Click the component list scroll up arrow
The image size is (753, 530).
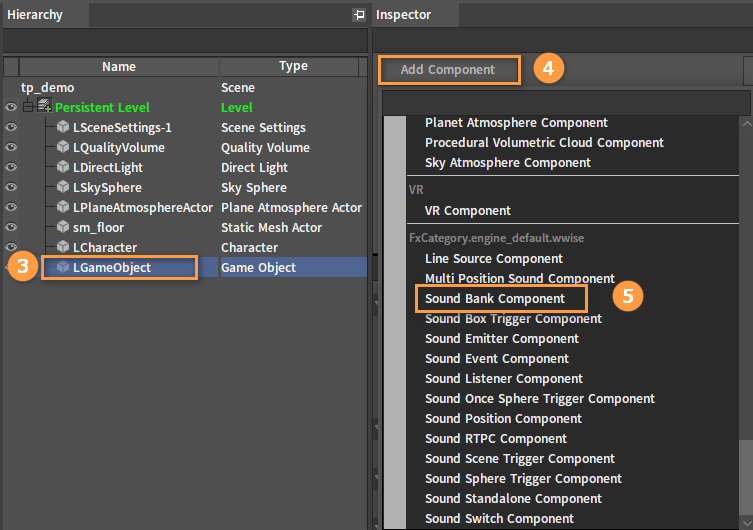[746, 123]
